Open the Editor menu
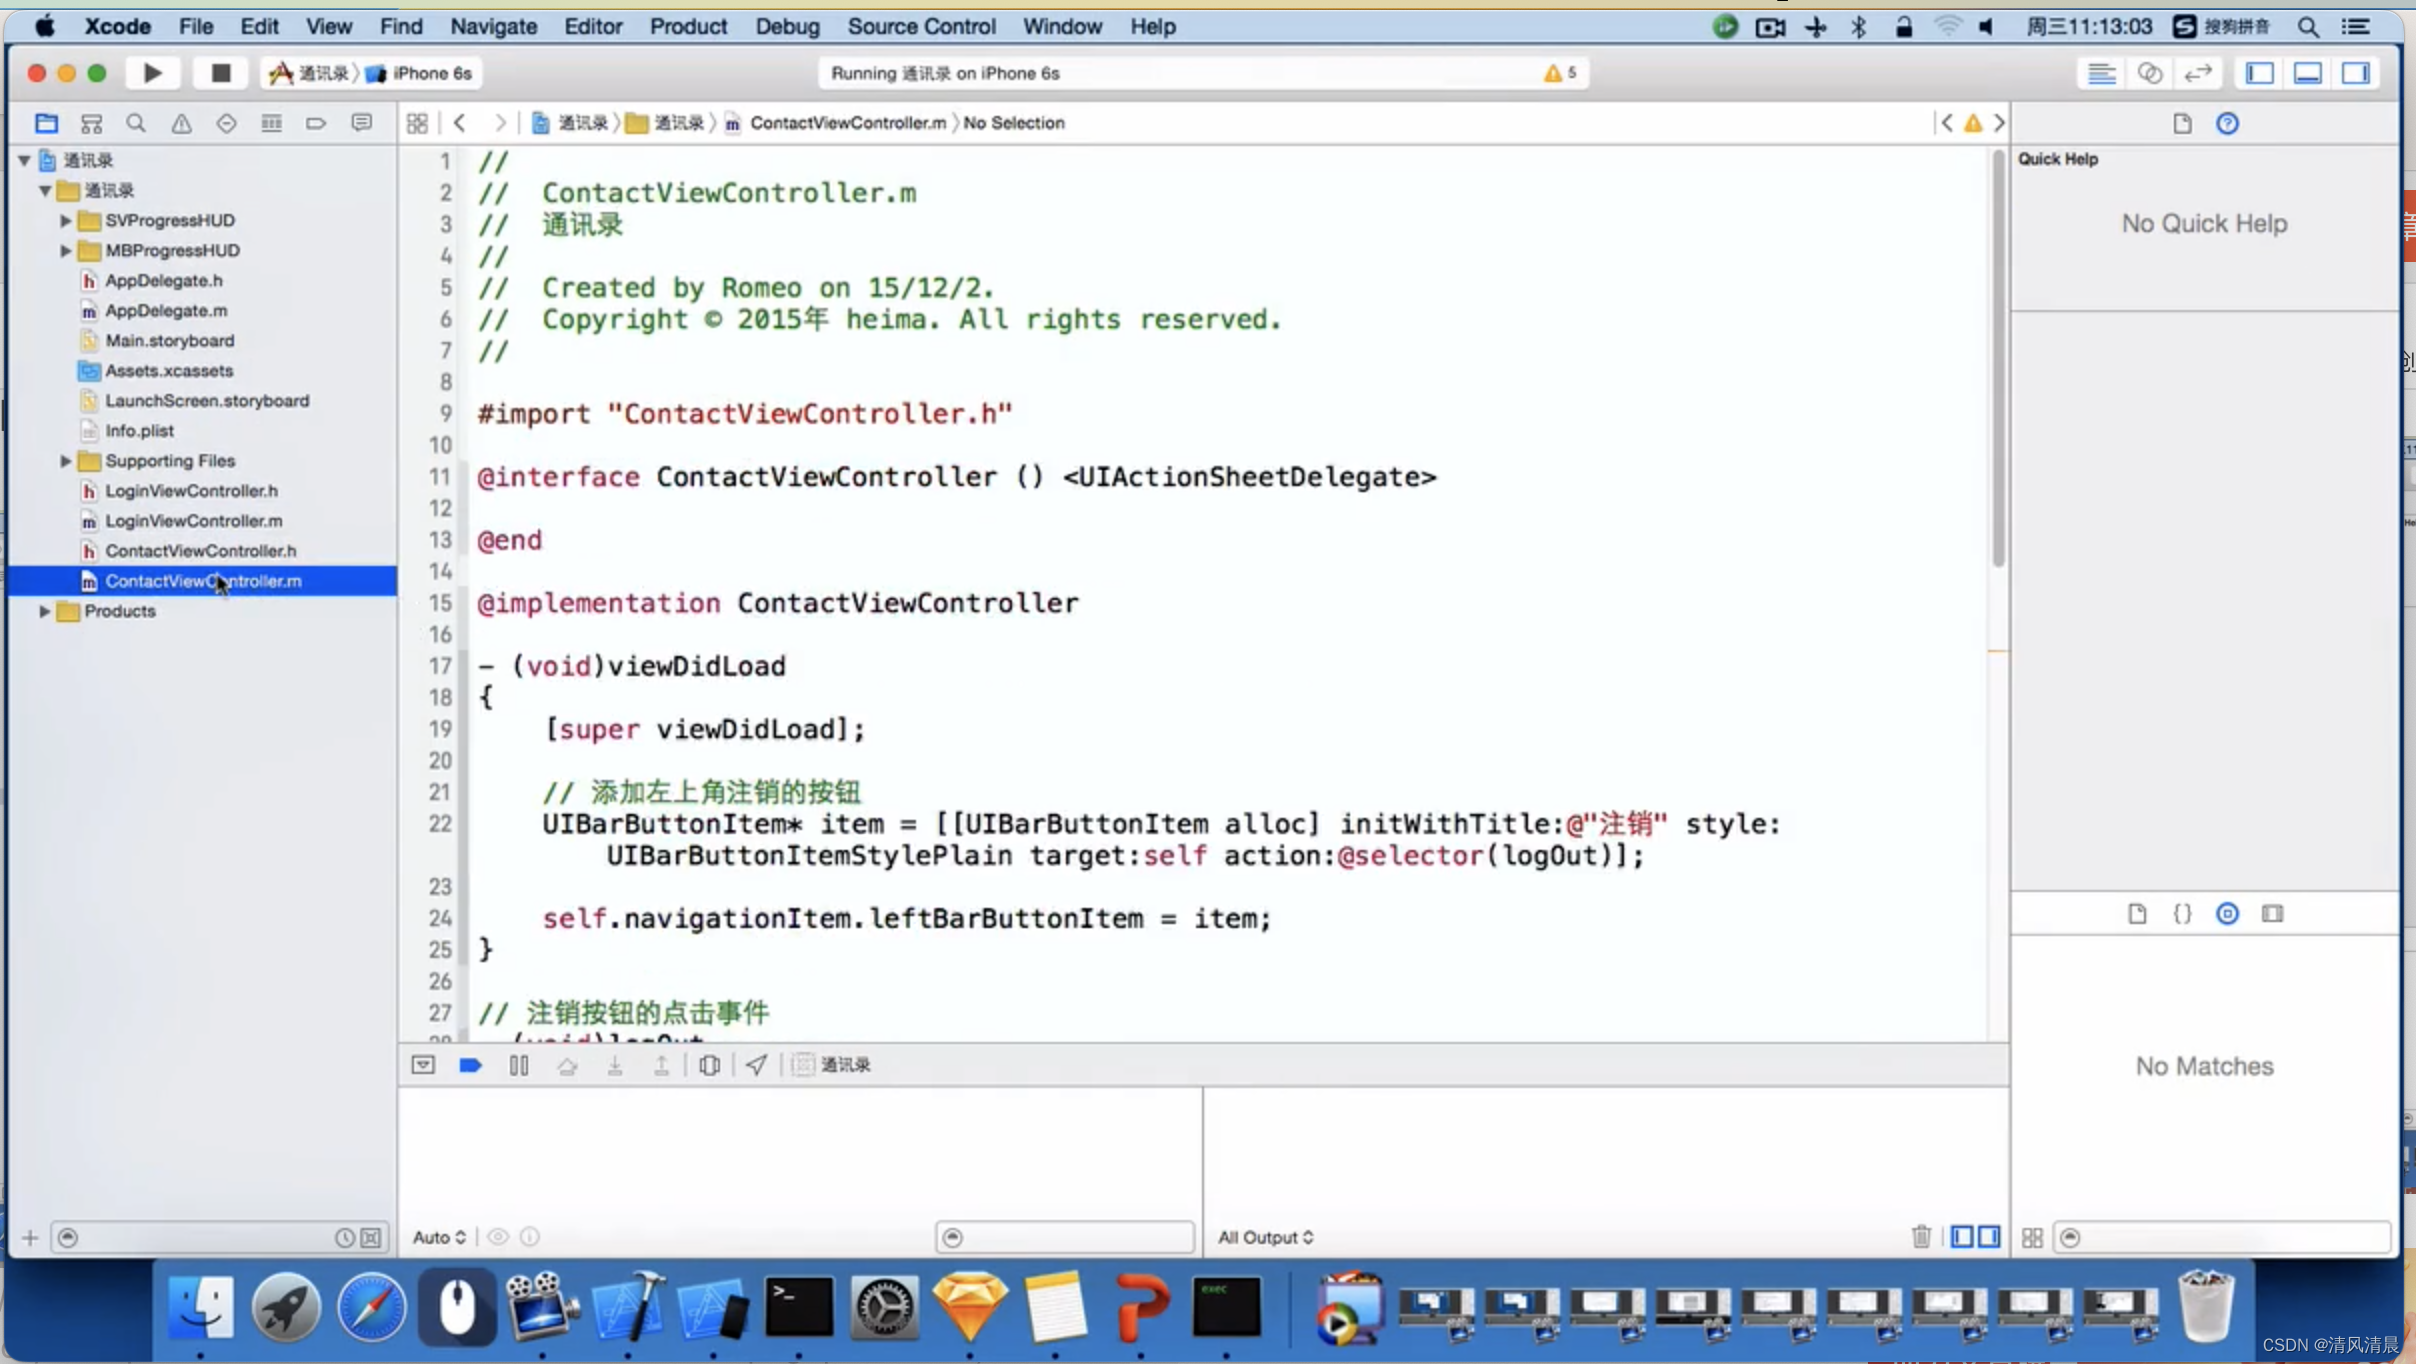The height and width of the screenshot is (1364, 2416). click(x=593, y=26)
